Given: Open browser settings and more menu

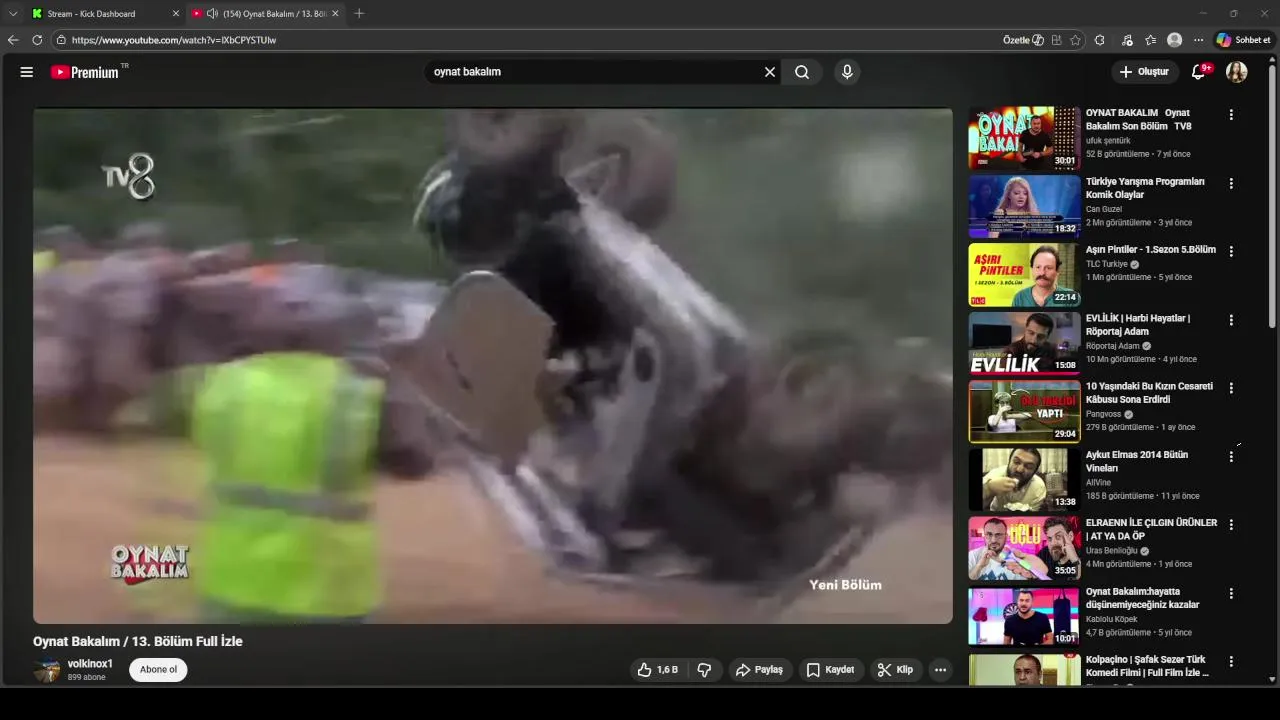Looking at the screenshot, I should [x=1198, y=40].
